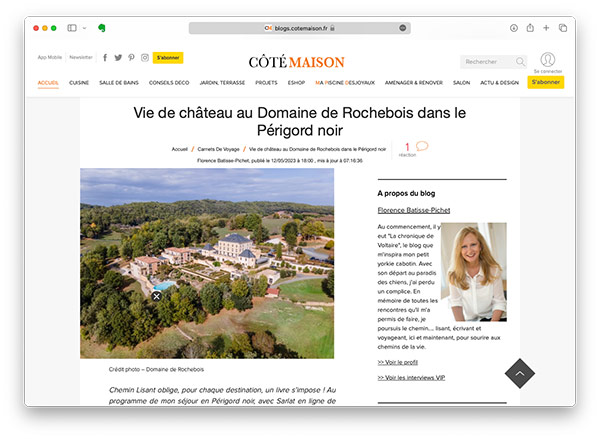Follow the Florence Batisse-Pichet link

click(x=414, y=210)
